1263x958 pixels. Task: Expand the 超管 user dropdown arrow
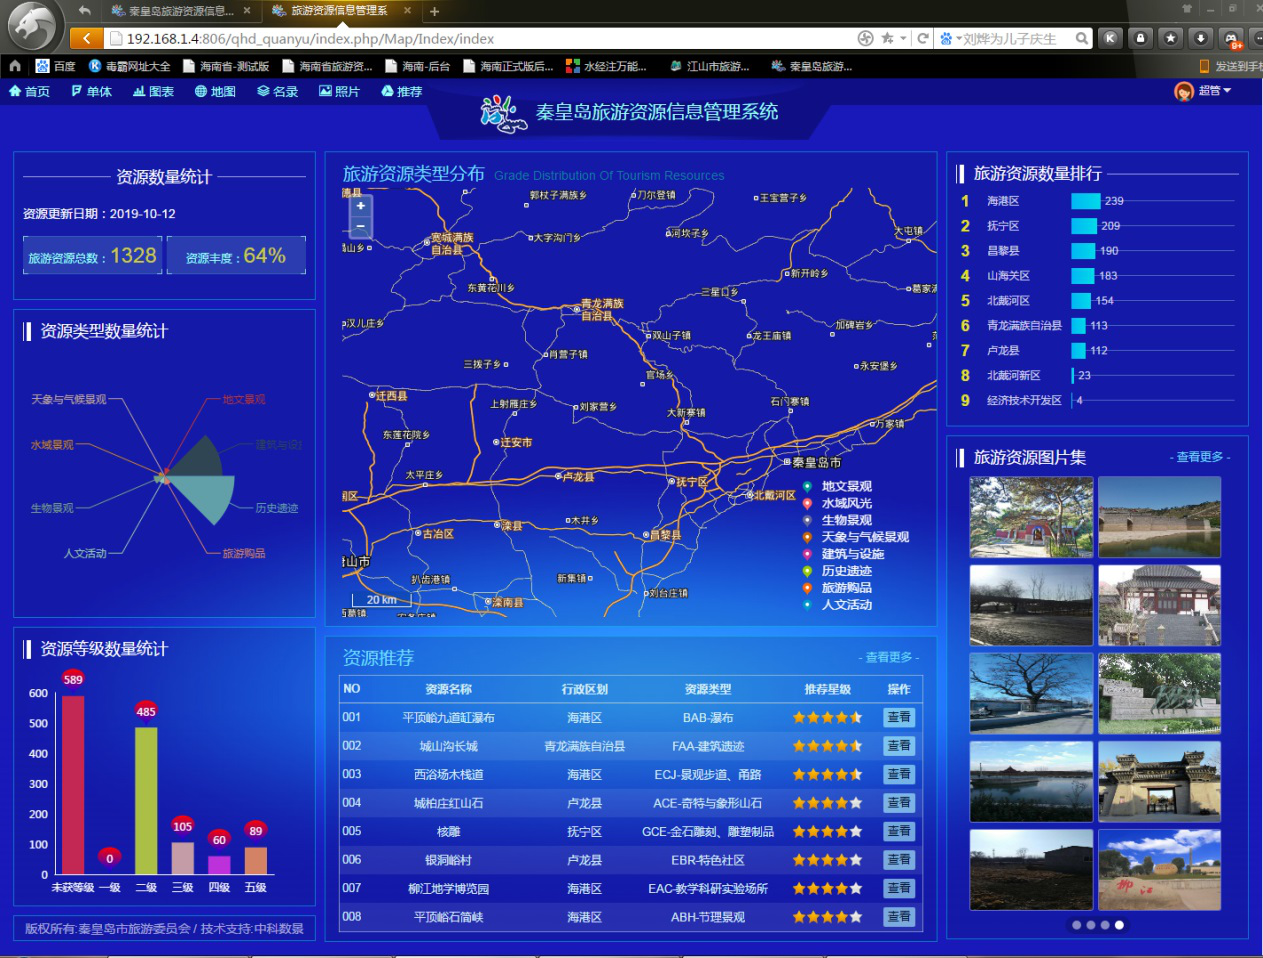point(1227,90)
